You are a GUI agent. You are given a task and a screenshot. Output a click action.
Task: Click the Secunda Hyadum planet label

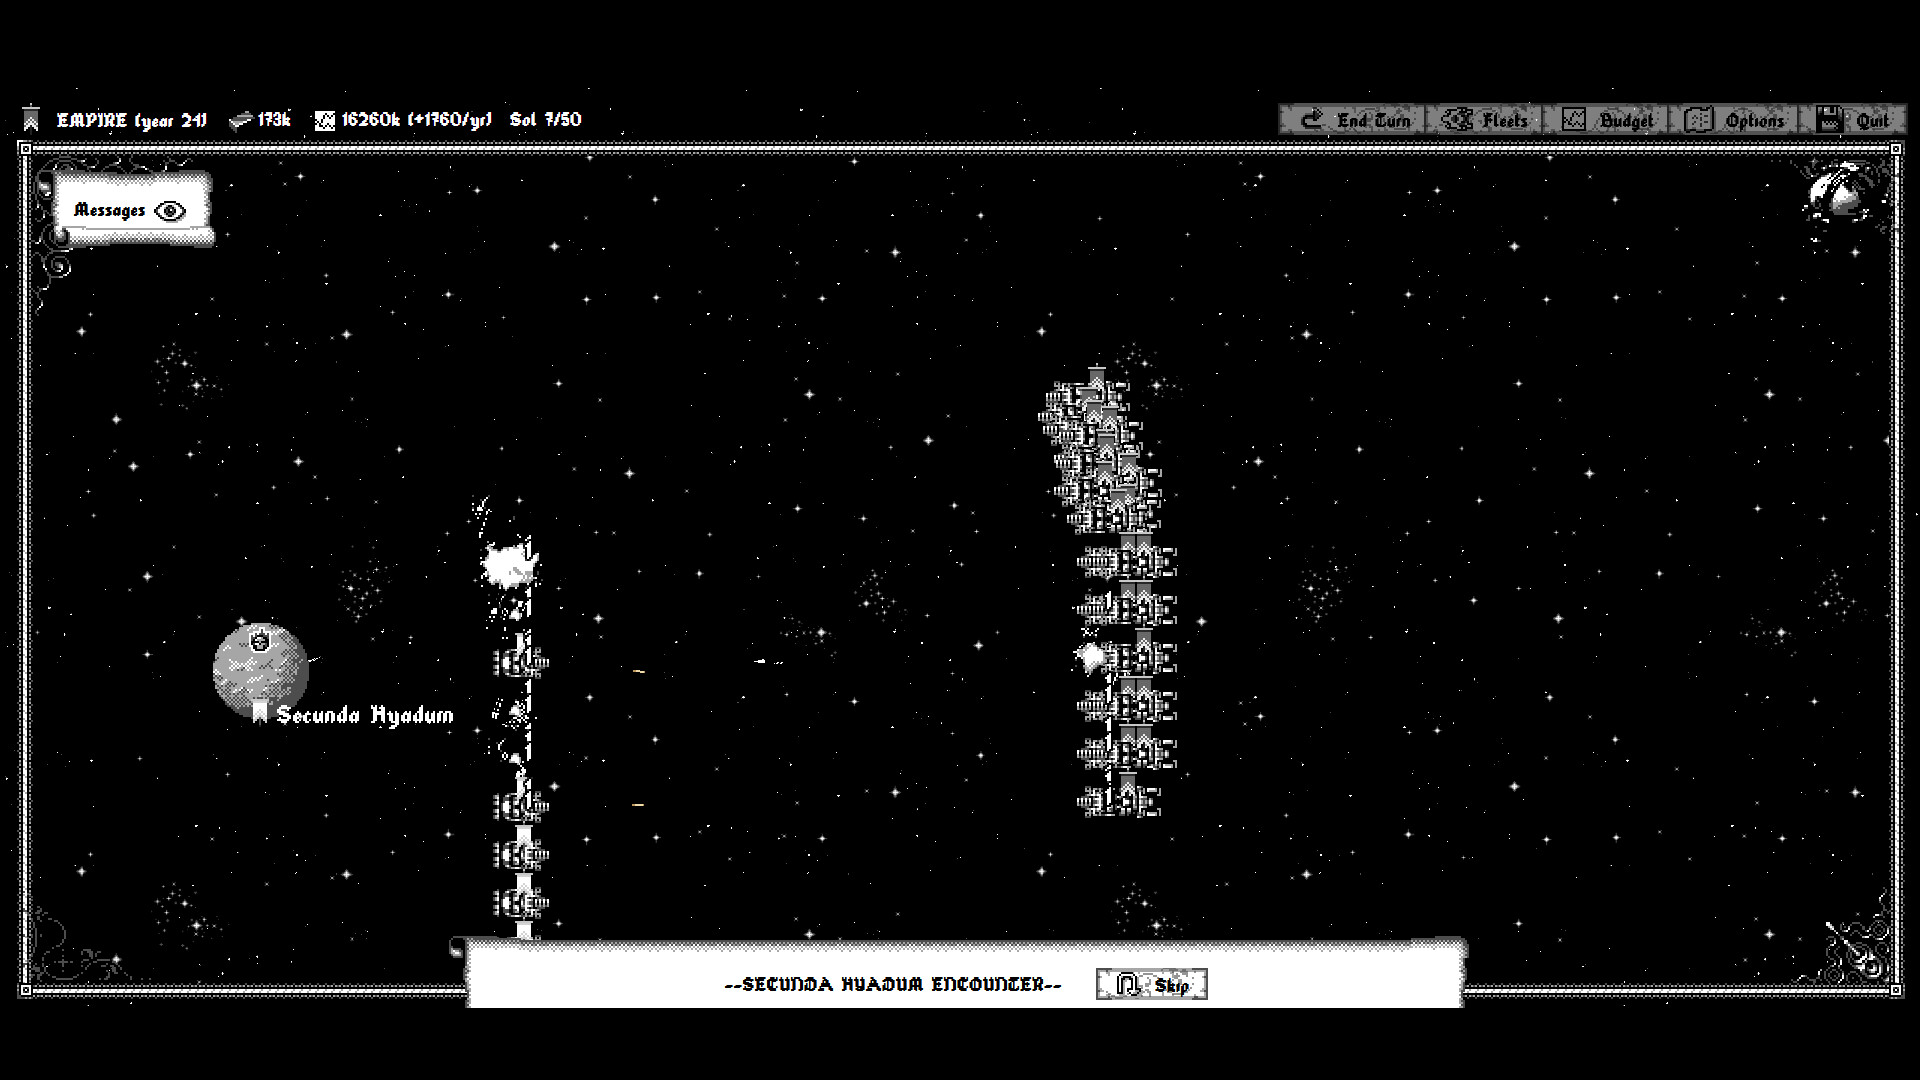point(364,716)
